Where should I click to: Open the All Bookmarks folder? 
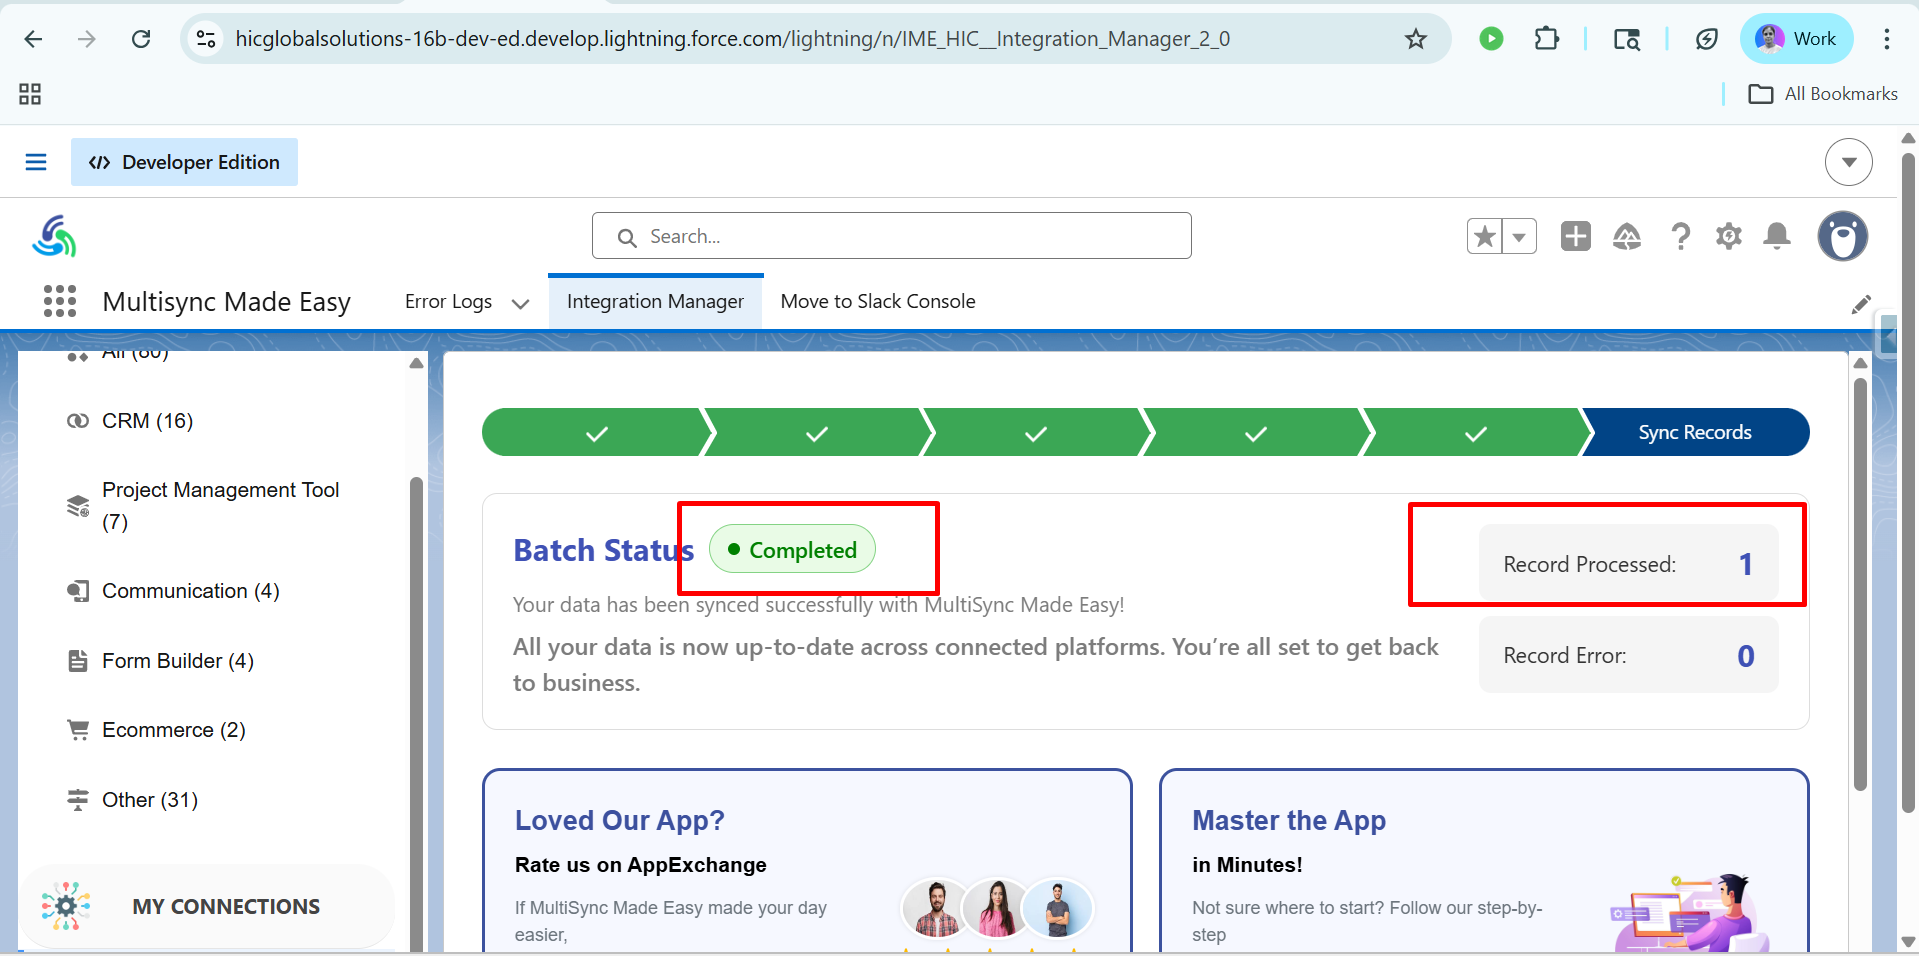[x=1823, y=94]
